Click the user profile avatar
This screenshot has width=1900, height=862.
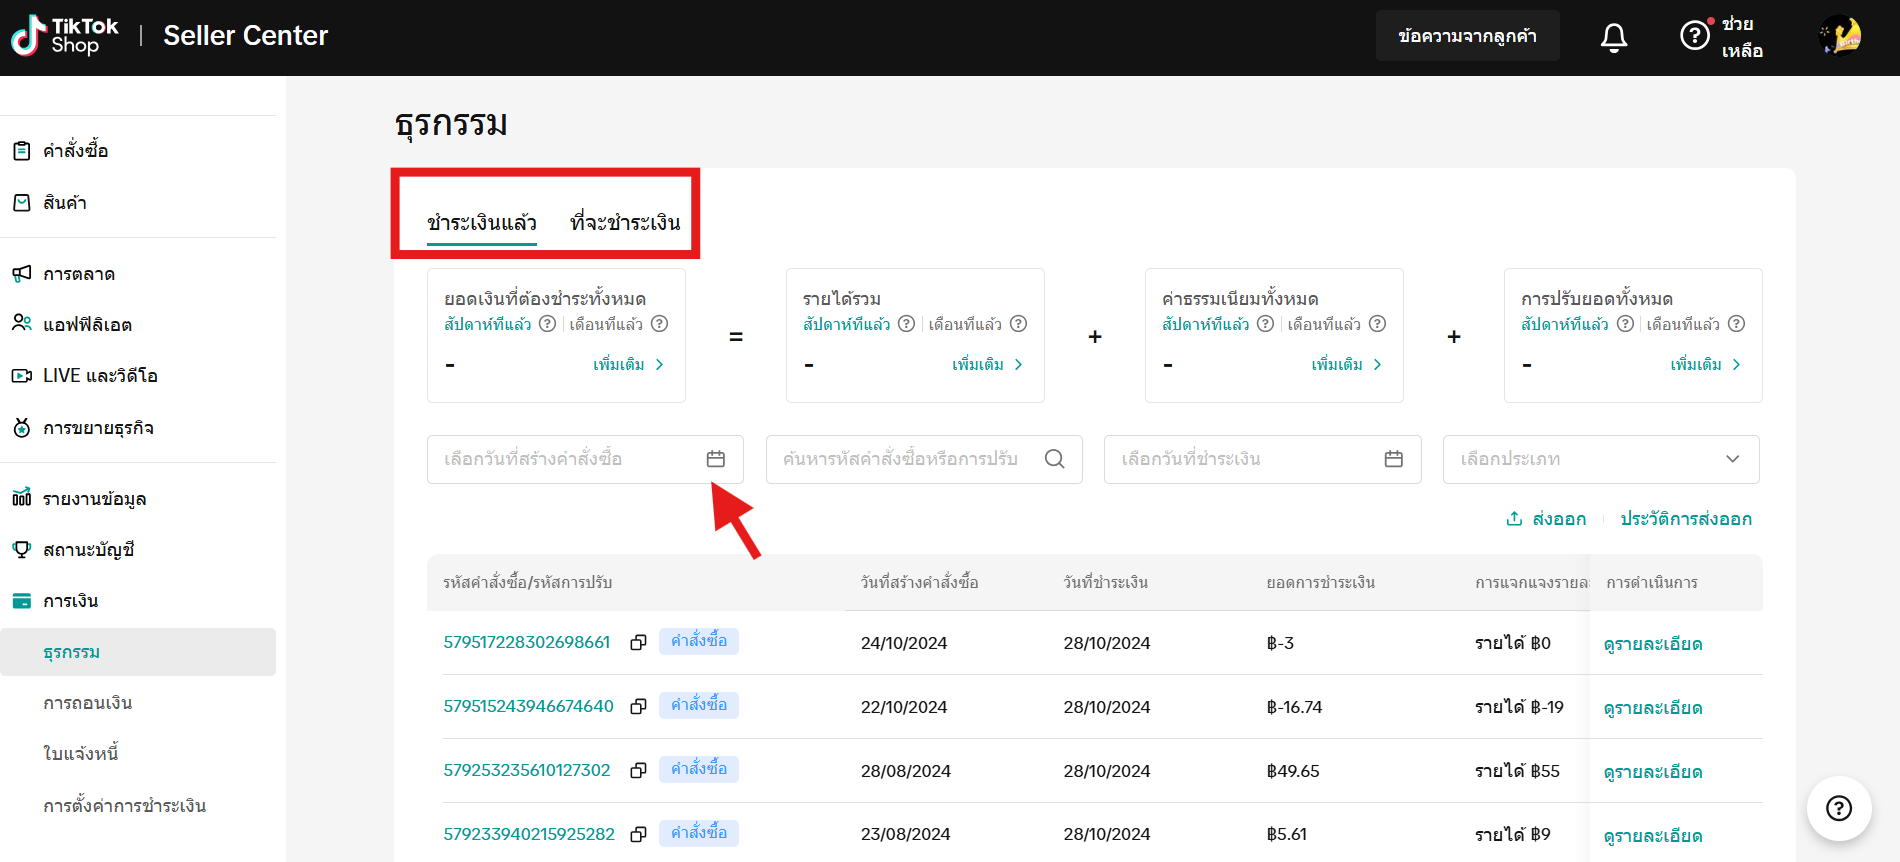tap(1840, 36)
